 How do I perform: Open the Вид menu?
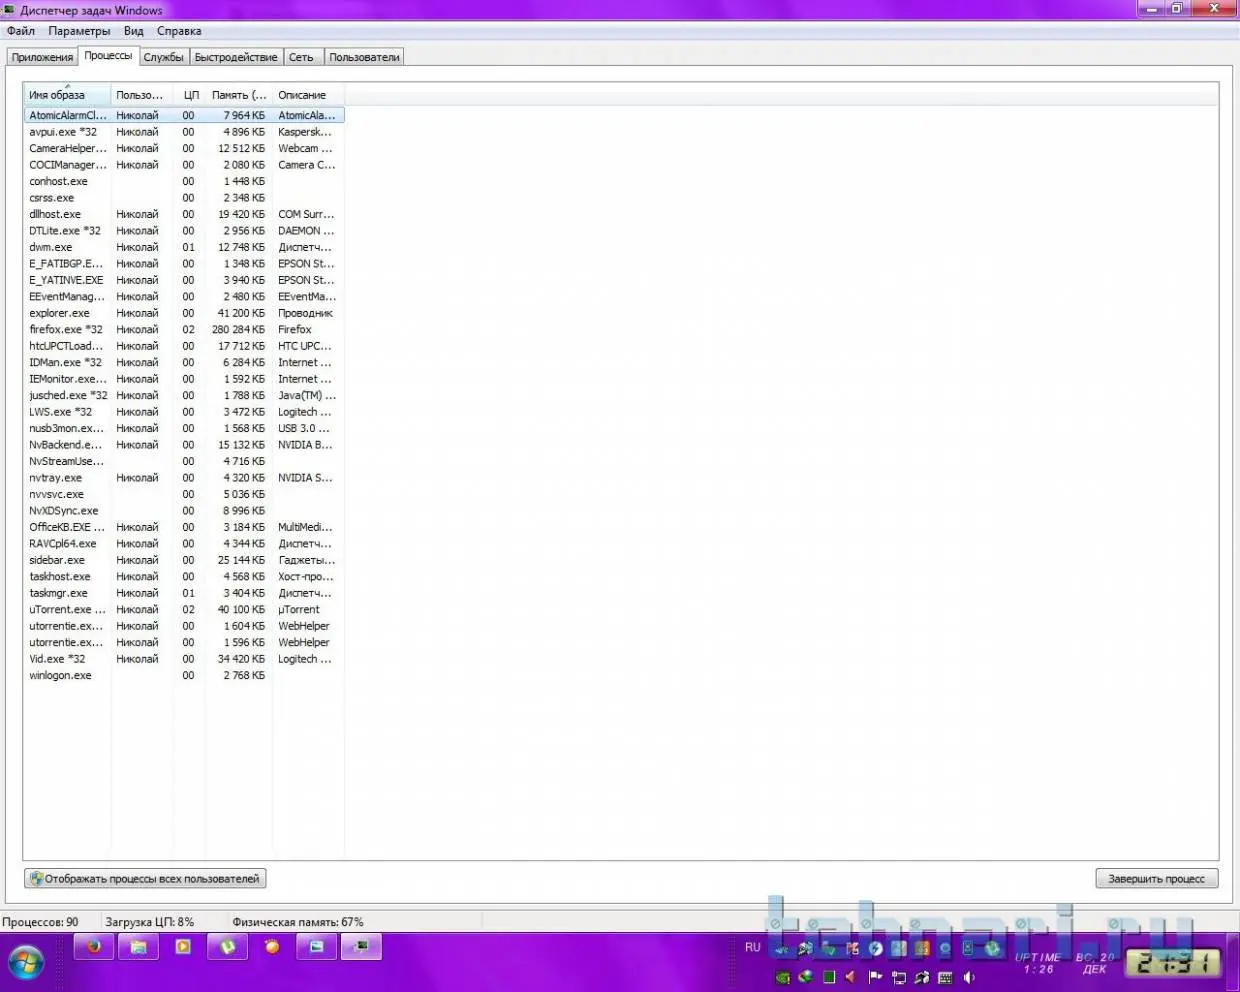[x=133, y=31]
